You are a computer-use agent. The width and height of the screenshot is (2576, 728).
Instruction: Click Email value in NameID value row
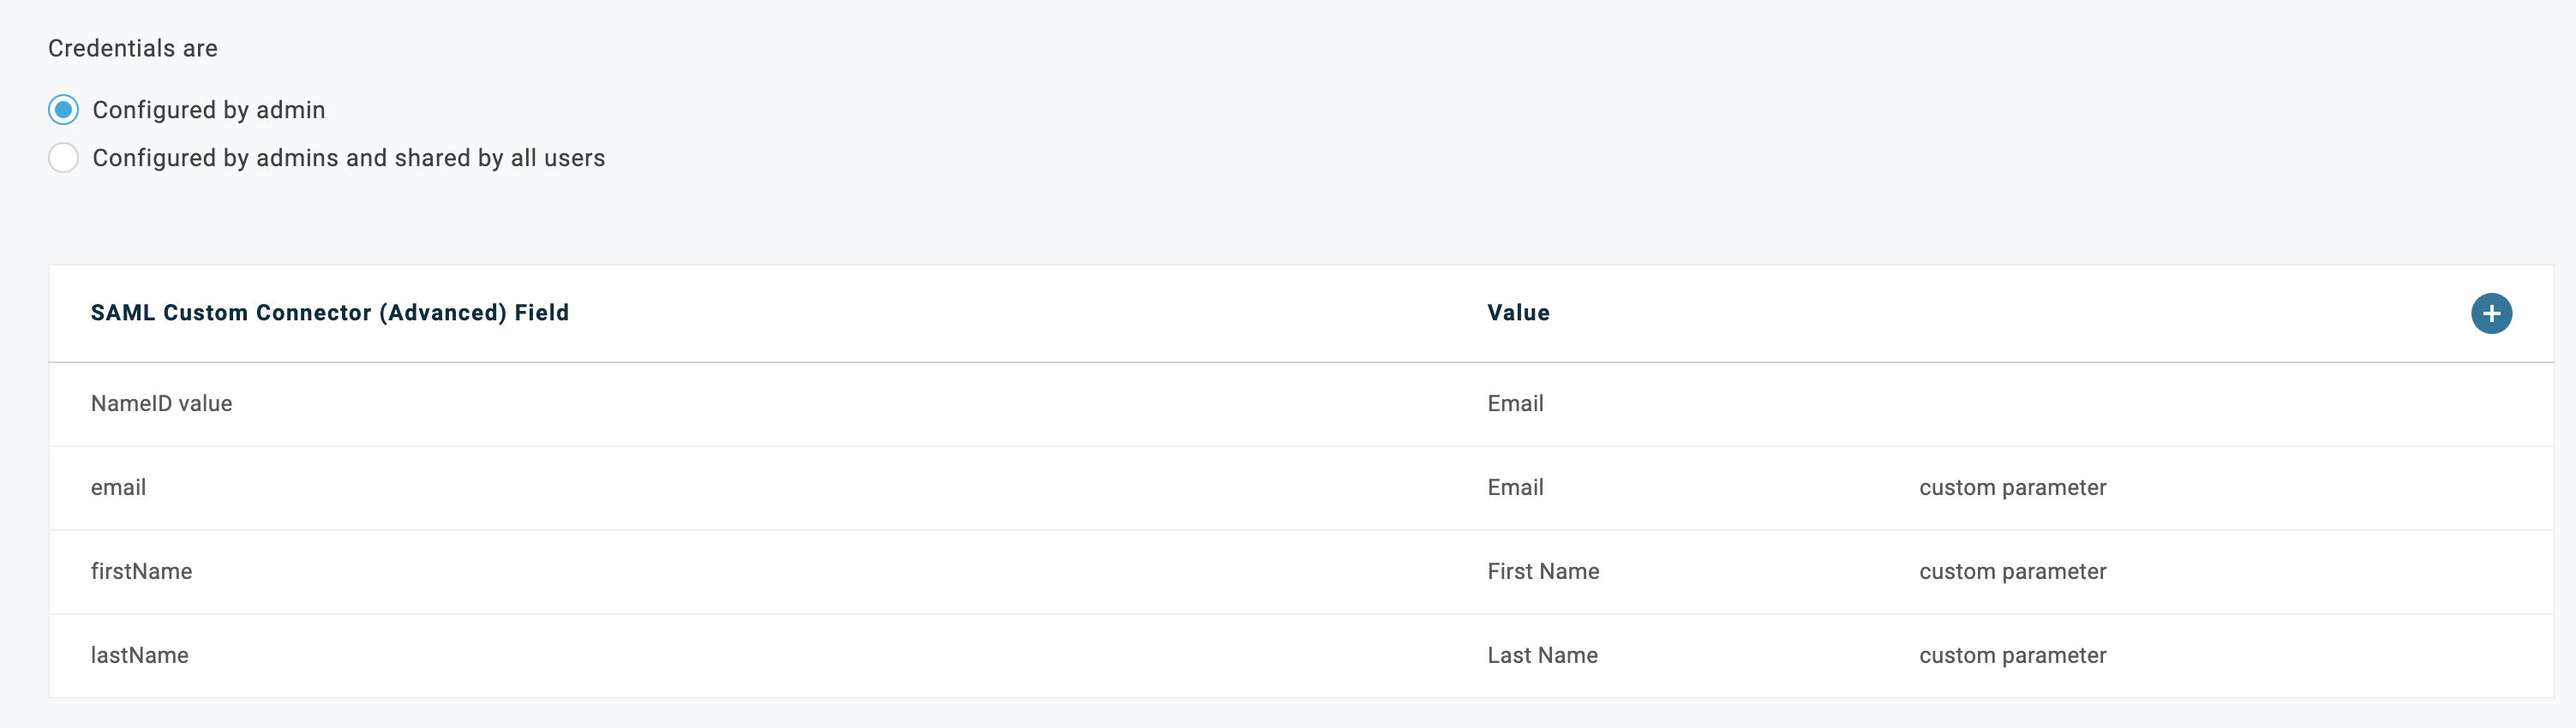point(1515,404)
